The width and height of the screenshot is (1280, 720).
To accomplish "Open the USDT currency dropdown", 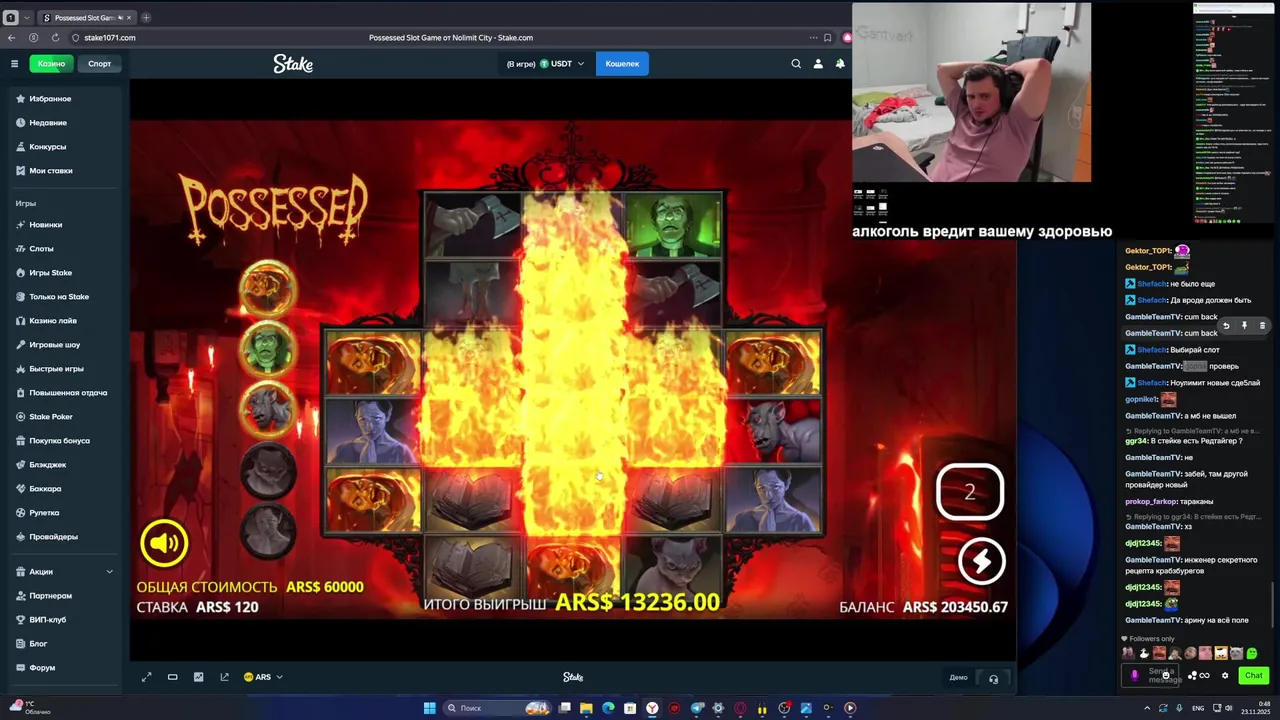I will tap(560, 64).
